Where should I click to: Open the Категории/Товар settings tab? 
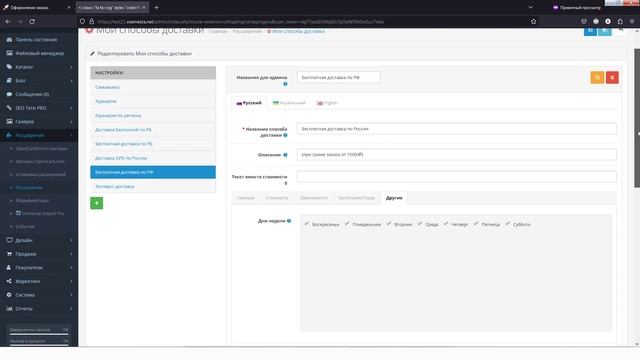356,198
